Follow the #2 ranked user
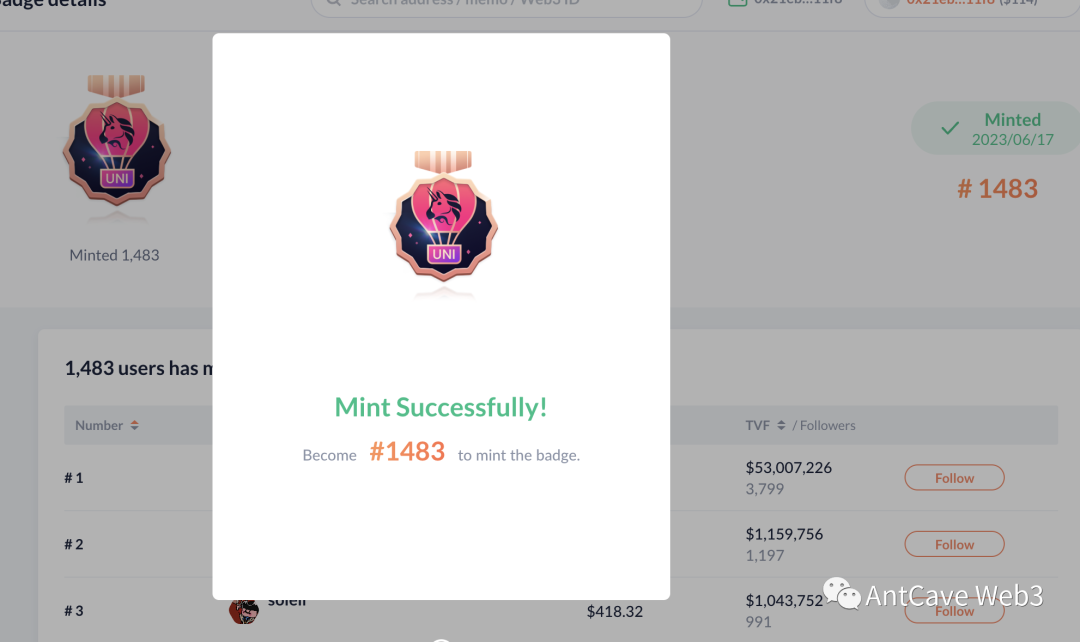Screen dimensions: 1080x642 pyautogui.click(x=954, y=544)
